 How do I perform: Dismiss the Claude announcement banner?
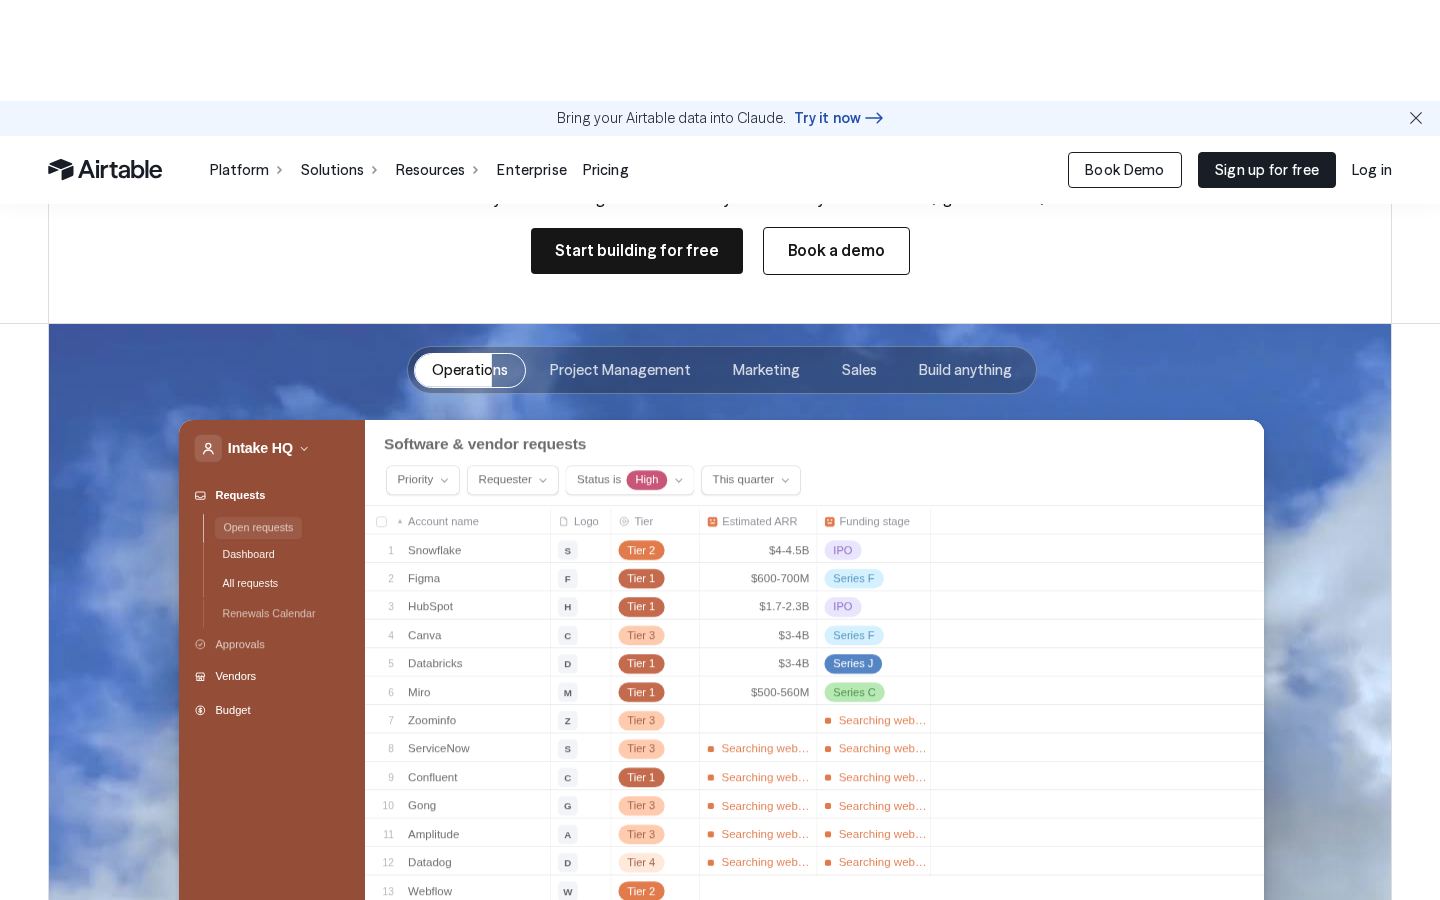(1416, 118)
